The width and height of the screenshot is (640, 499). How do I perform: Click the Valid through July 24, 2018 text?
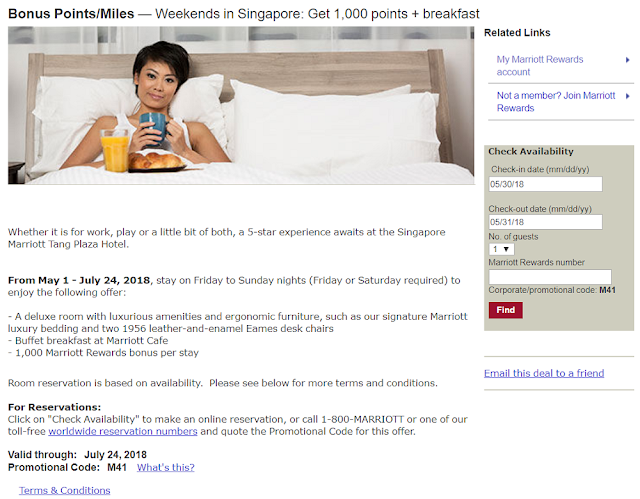click(x=77, y=455)
